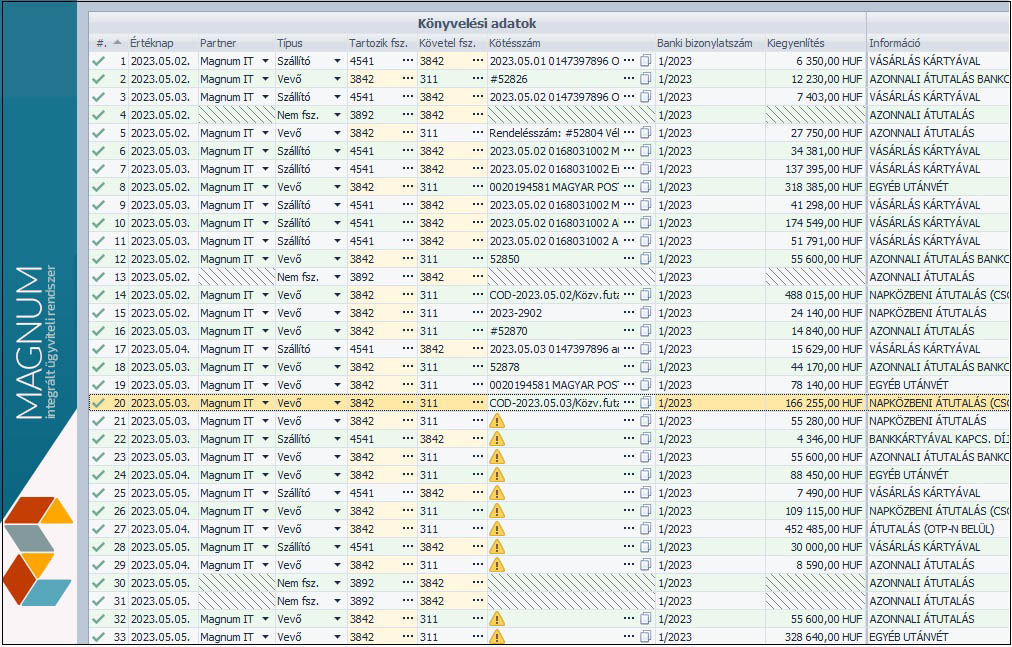Toggle the green checkmark on row 30
This screenshot has height=647, width=1012.
tap(98, 583)
